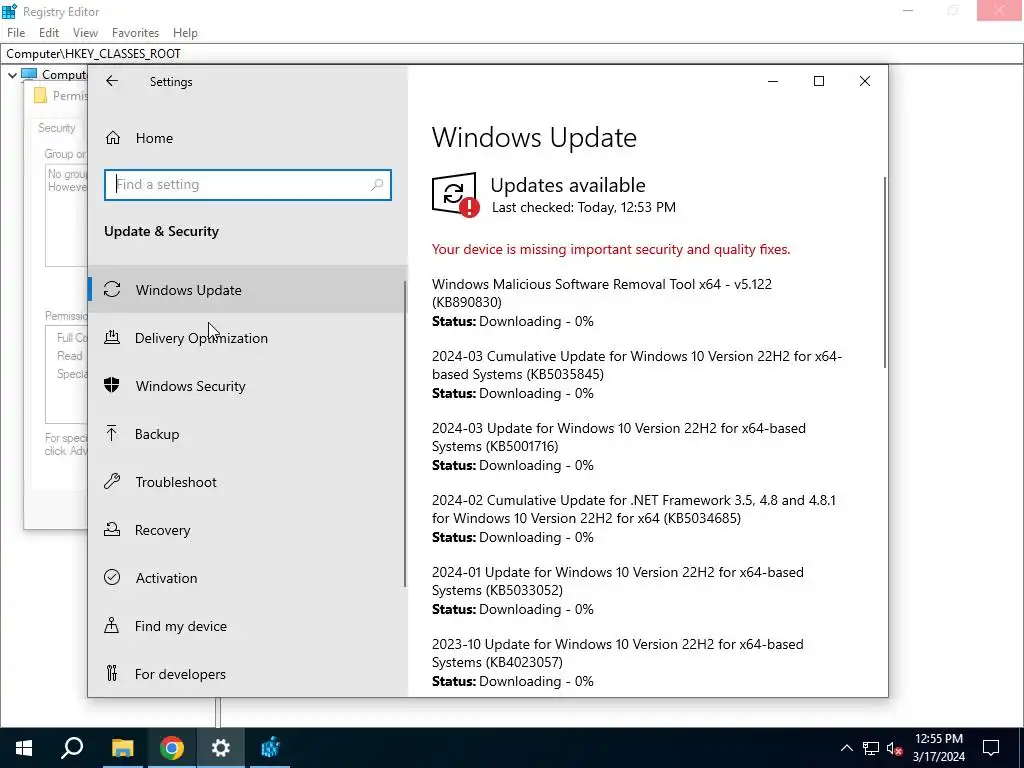Click the Updates available status icon
This screenshot has width=1024, height=768.
[x=455, y=195]
